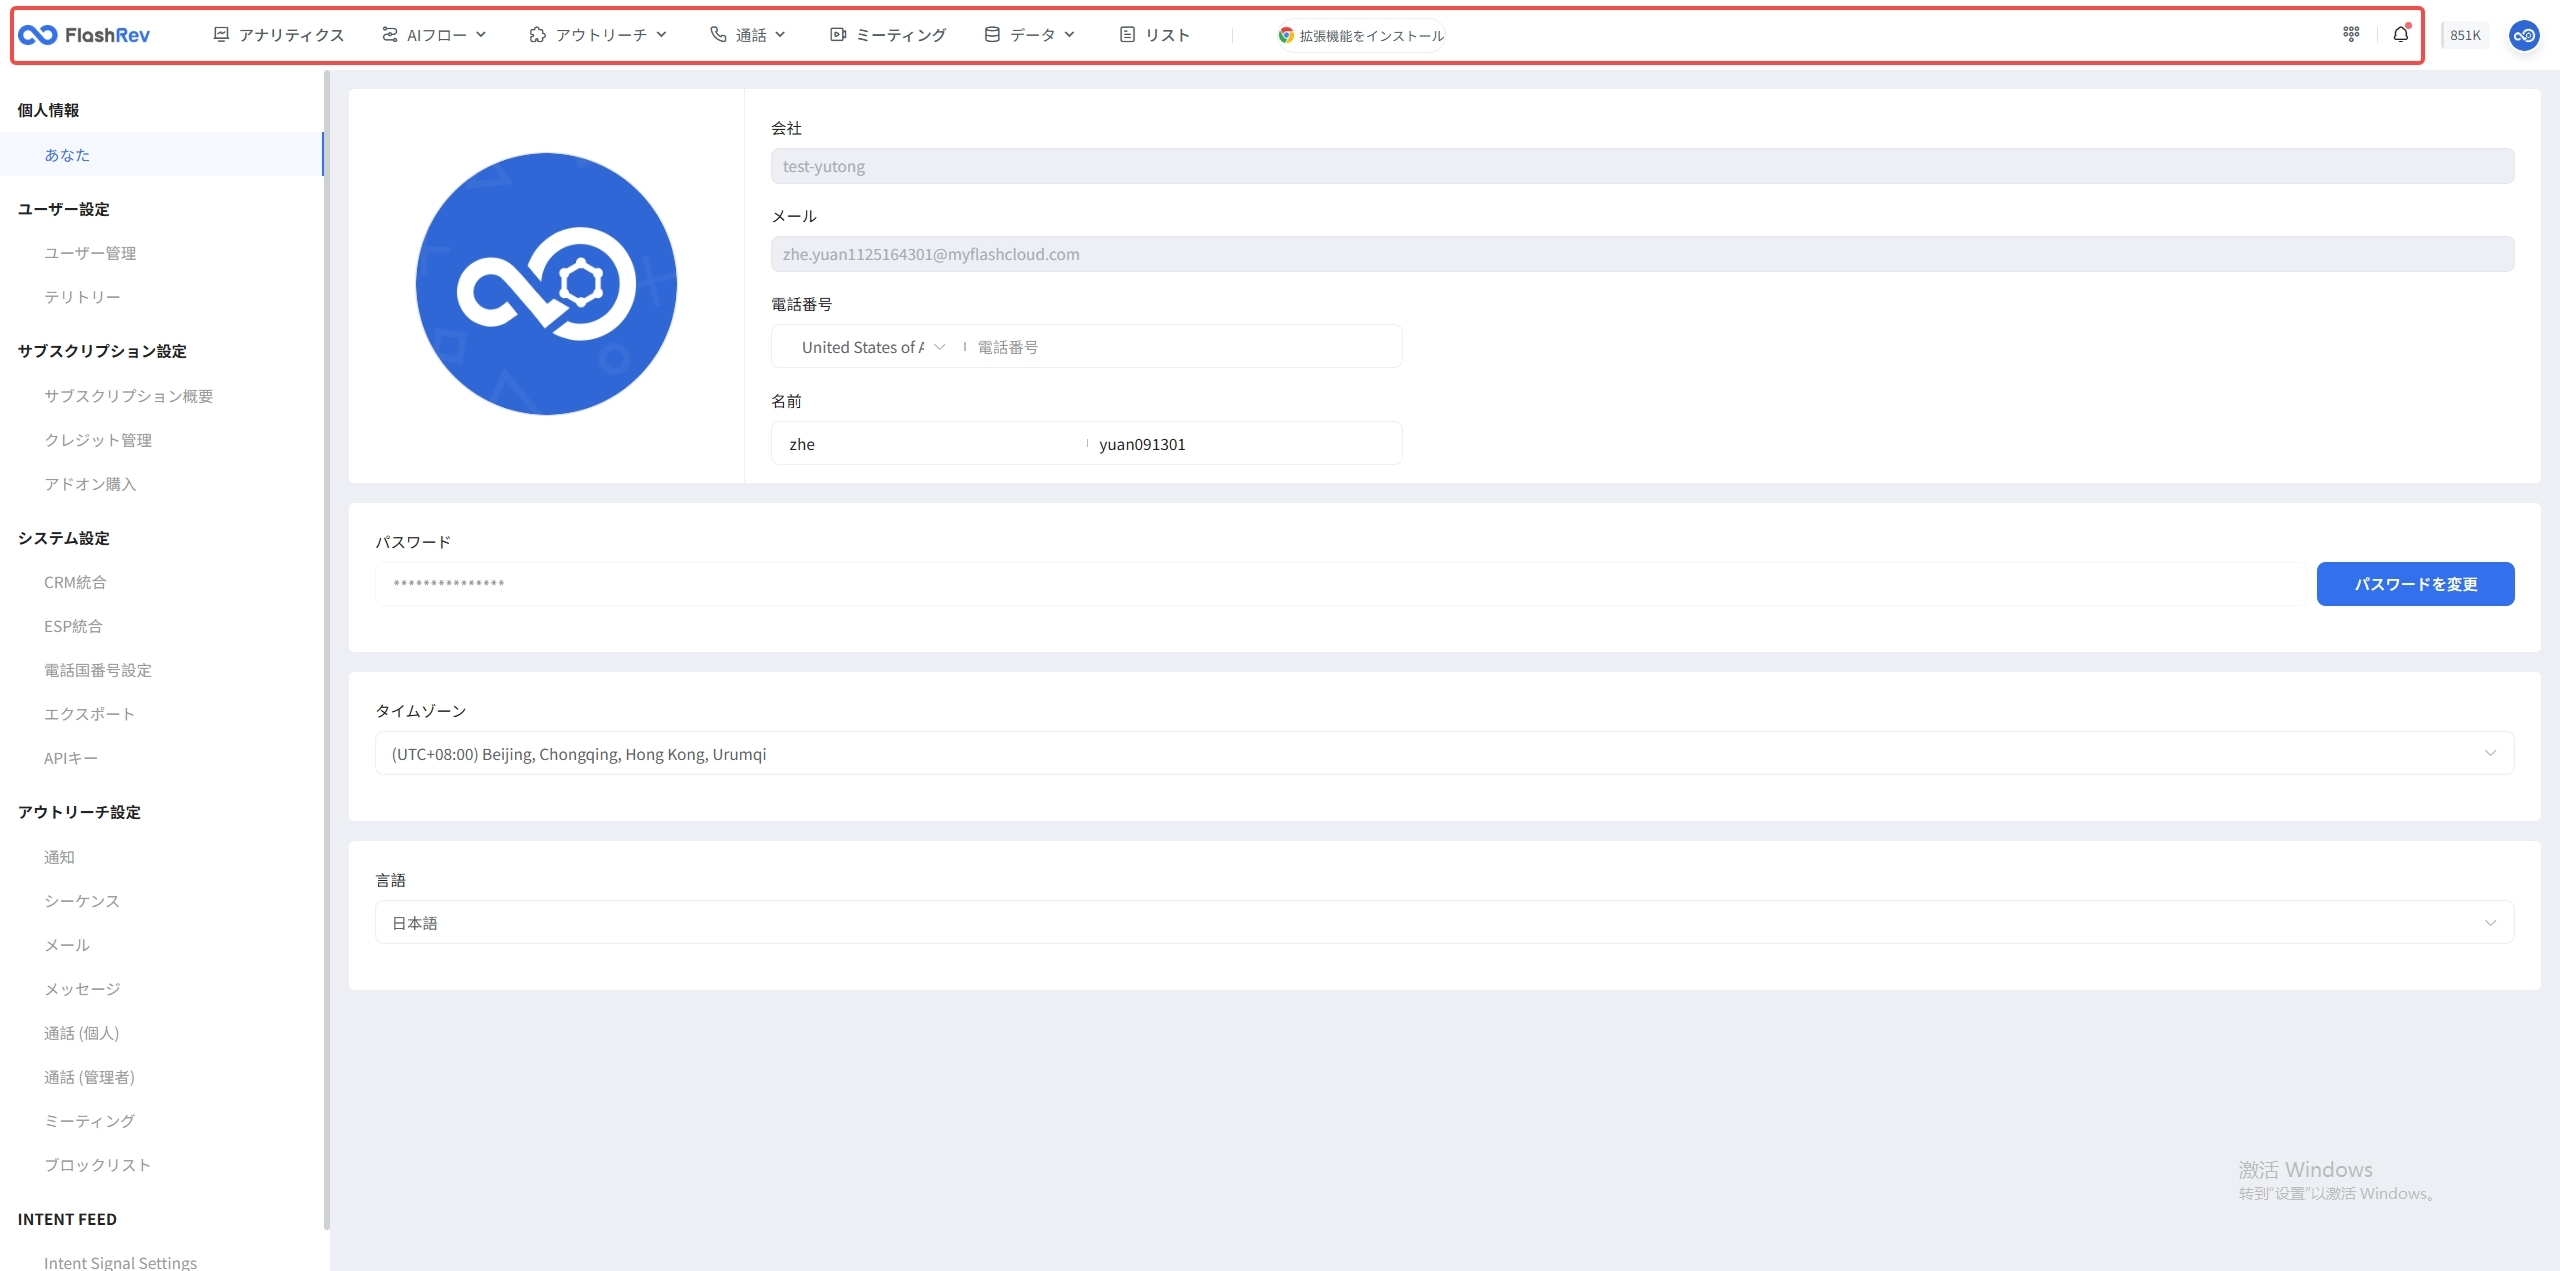The height and width of the screenshot is (1271, 2560).
Task: Open the United States country code selector
Action: (872, 347)
